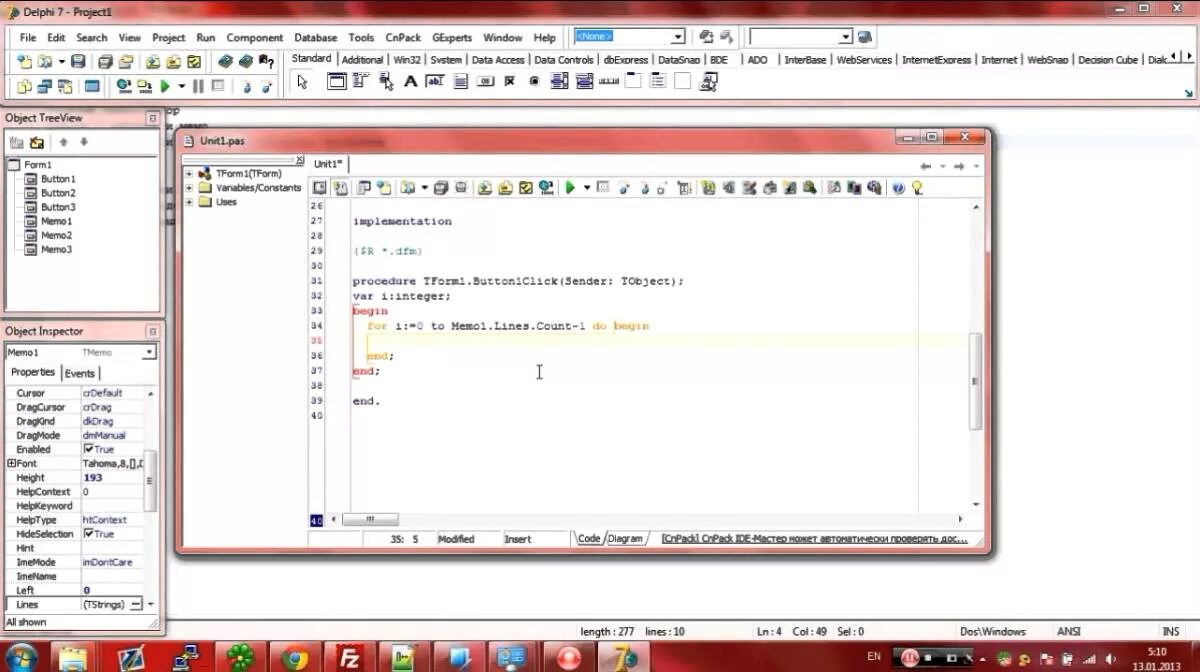Screen dimensions: 1200x672
Task: Close the Object TreeView panel
Action: [153, 118]
